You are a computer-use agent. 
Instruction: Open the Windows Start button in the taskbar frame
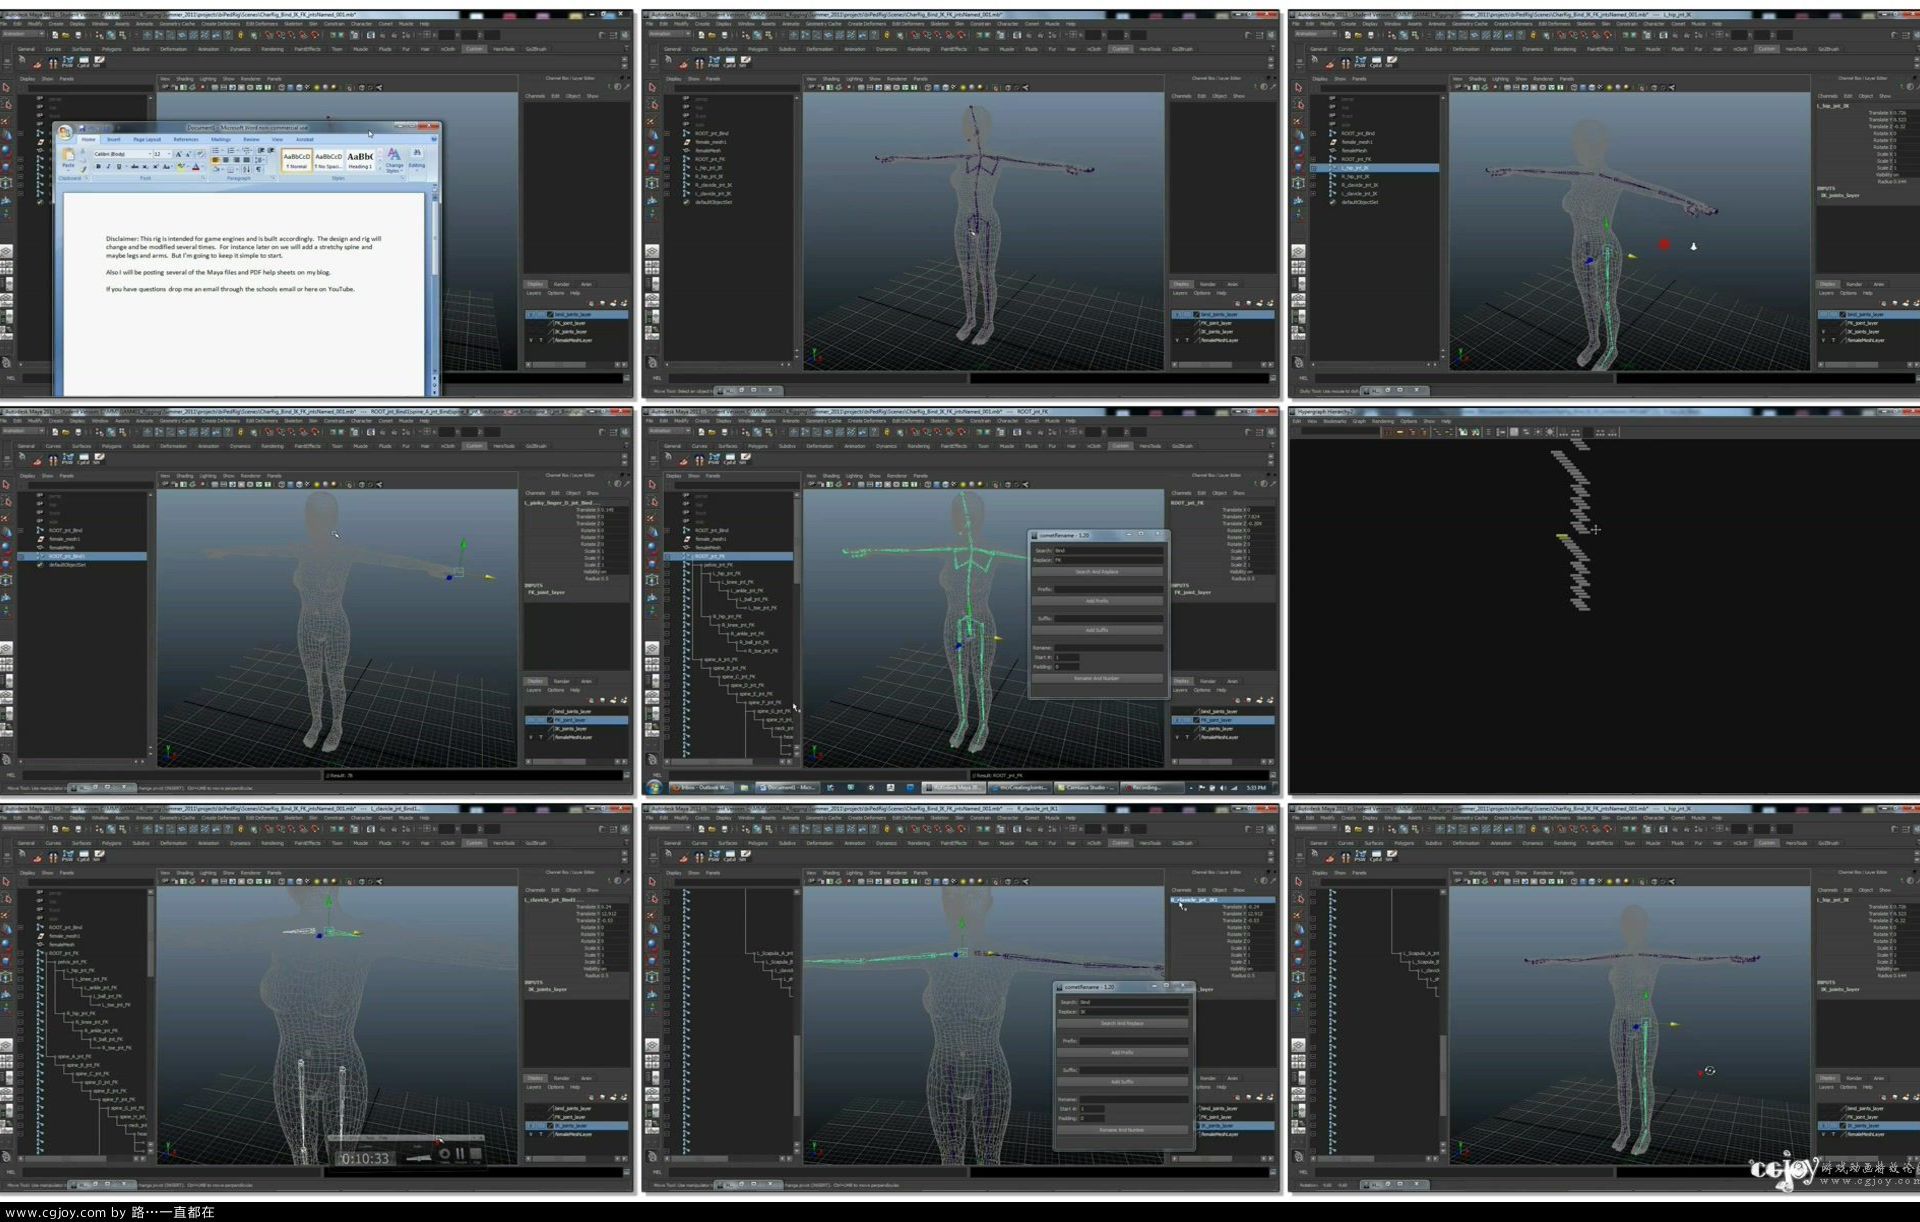[655, 788]
